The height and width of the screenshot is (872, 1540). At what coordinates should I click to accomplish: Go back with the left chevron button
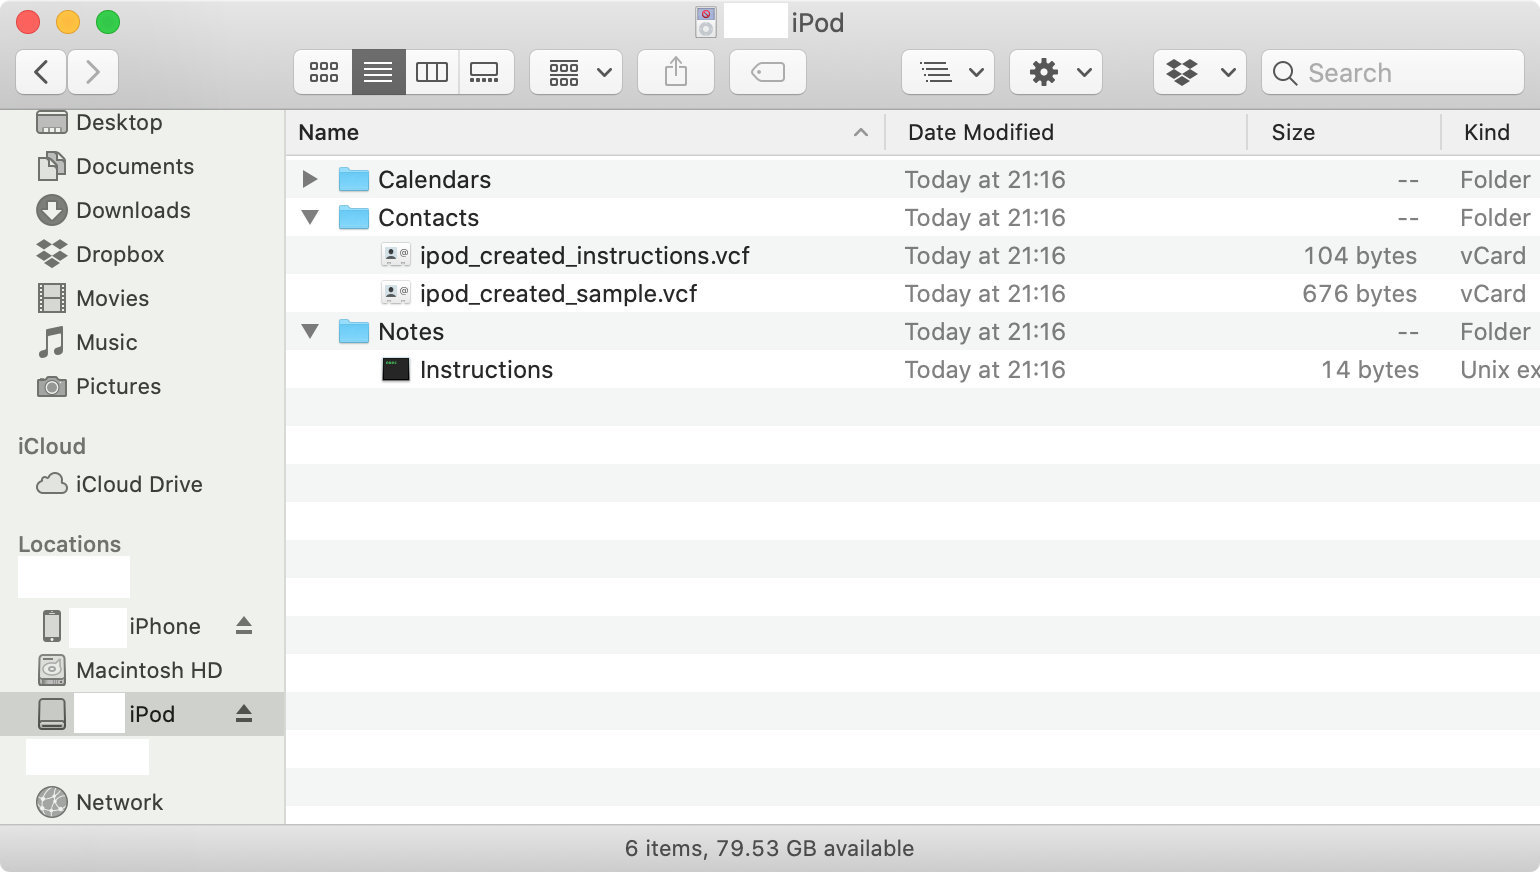pyautogui.click(x=41, y=72)
